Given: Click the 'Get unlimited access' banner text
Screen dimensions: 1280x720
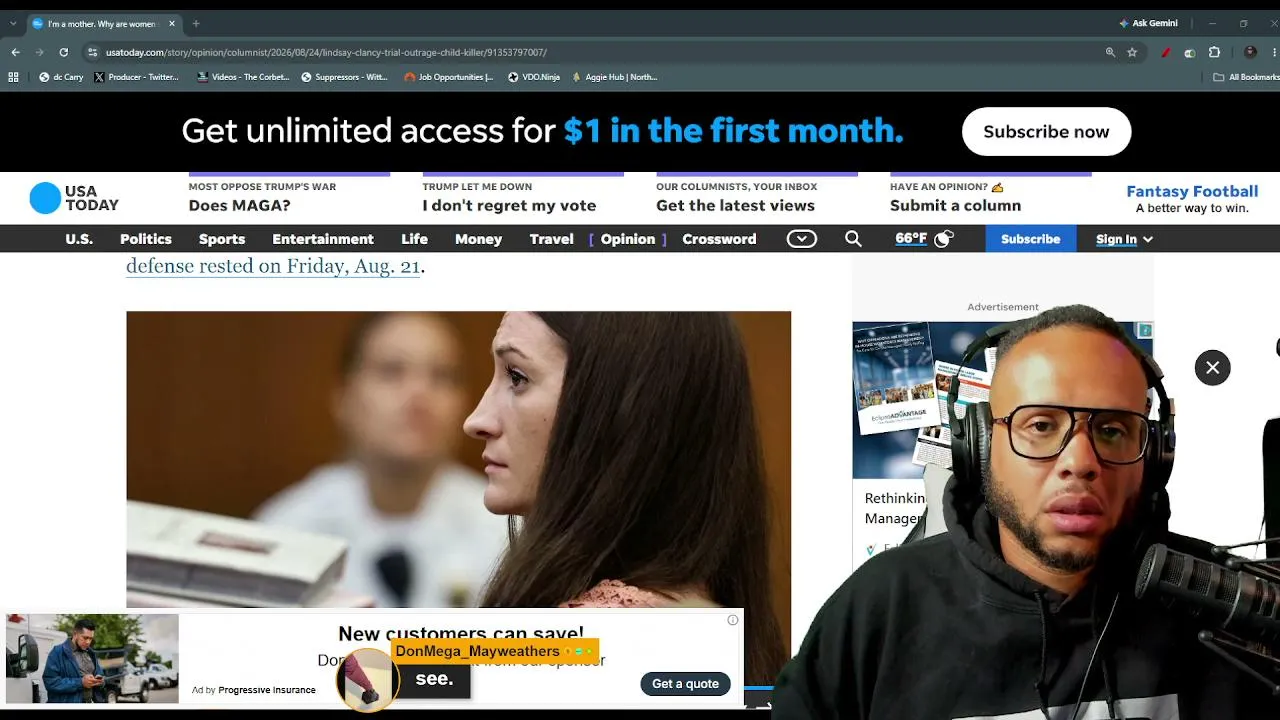Looking at the screenshot, I should (x=542, y=131).
